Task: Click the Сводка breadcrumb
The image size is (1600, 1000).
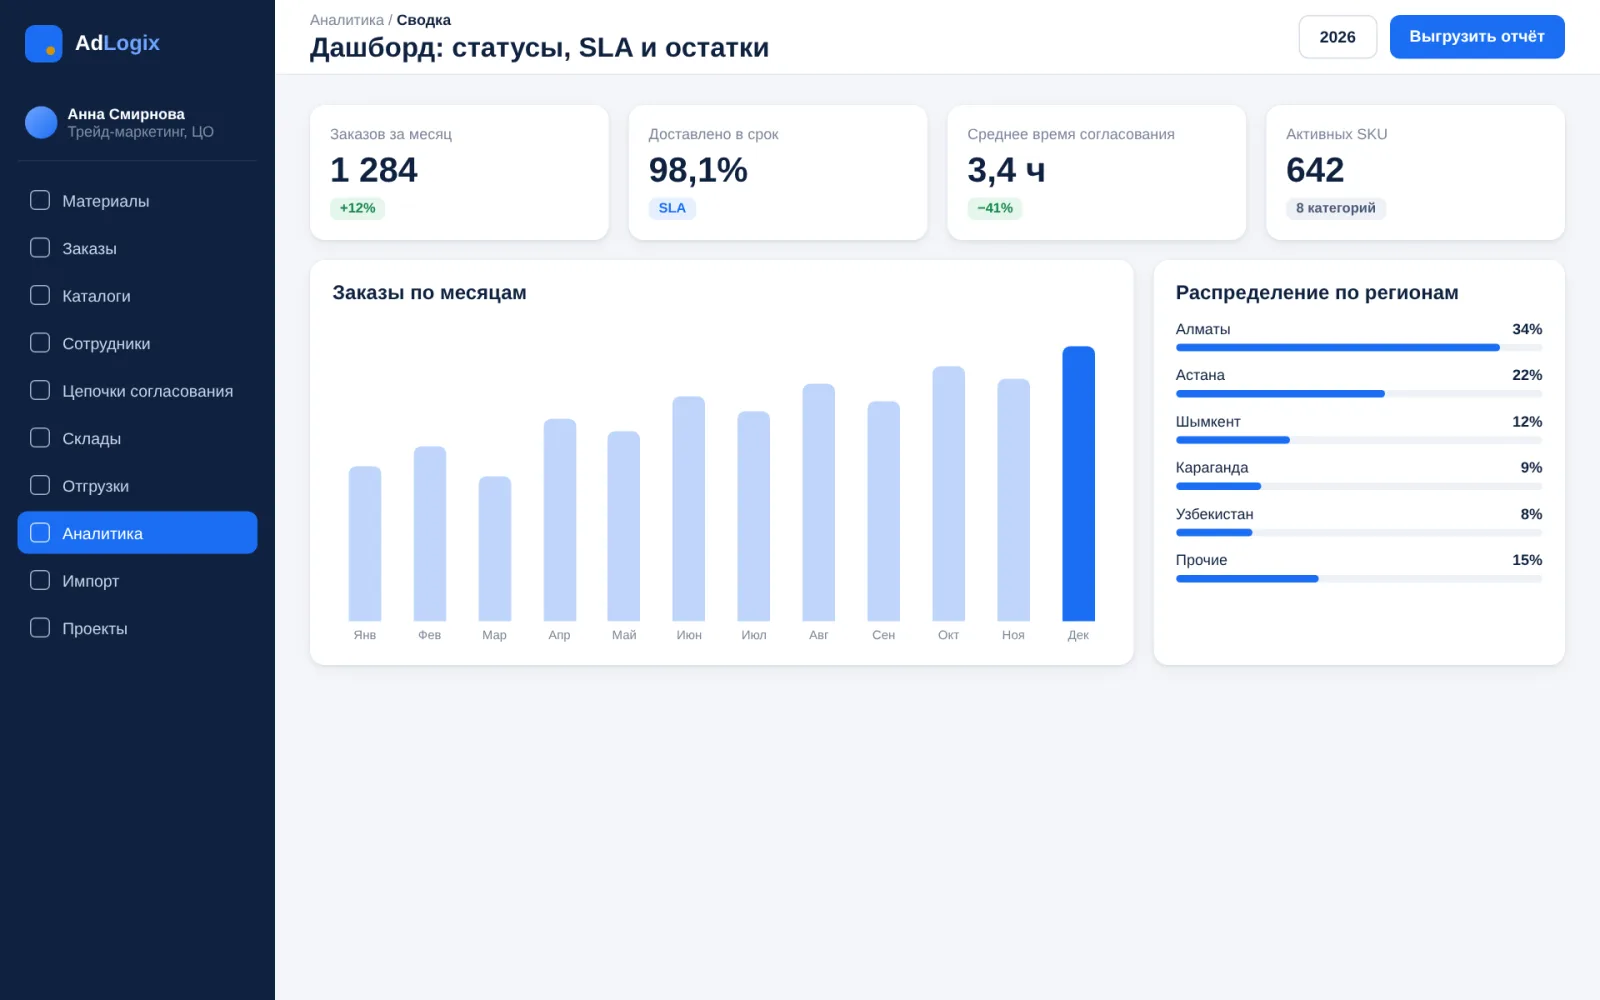Action: pos(424,20)
